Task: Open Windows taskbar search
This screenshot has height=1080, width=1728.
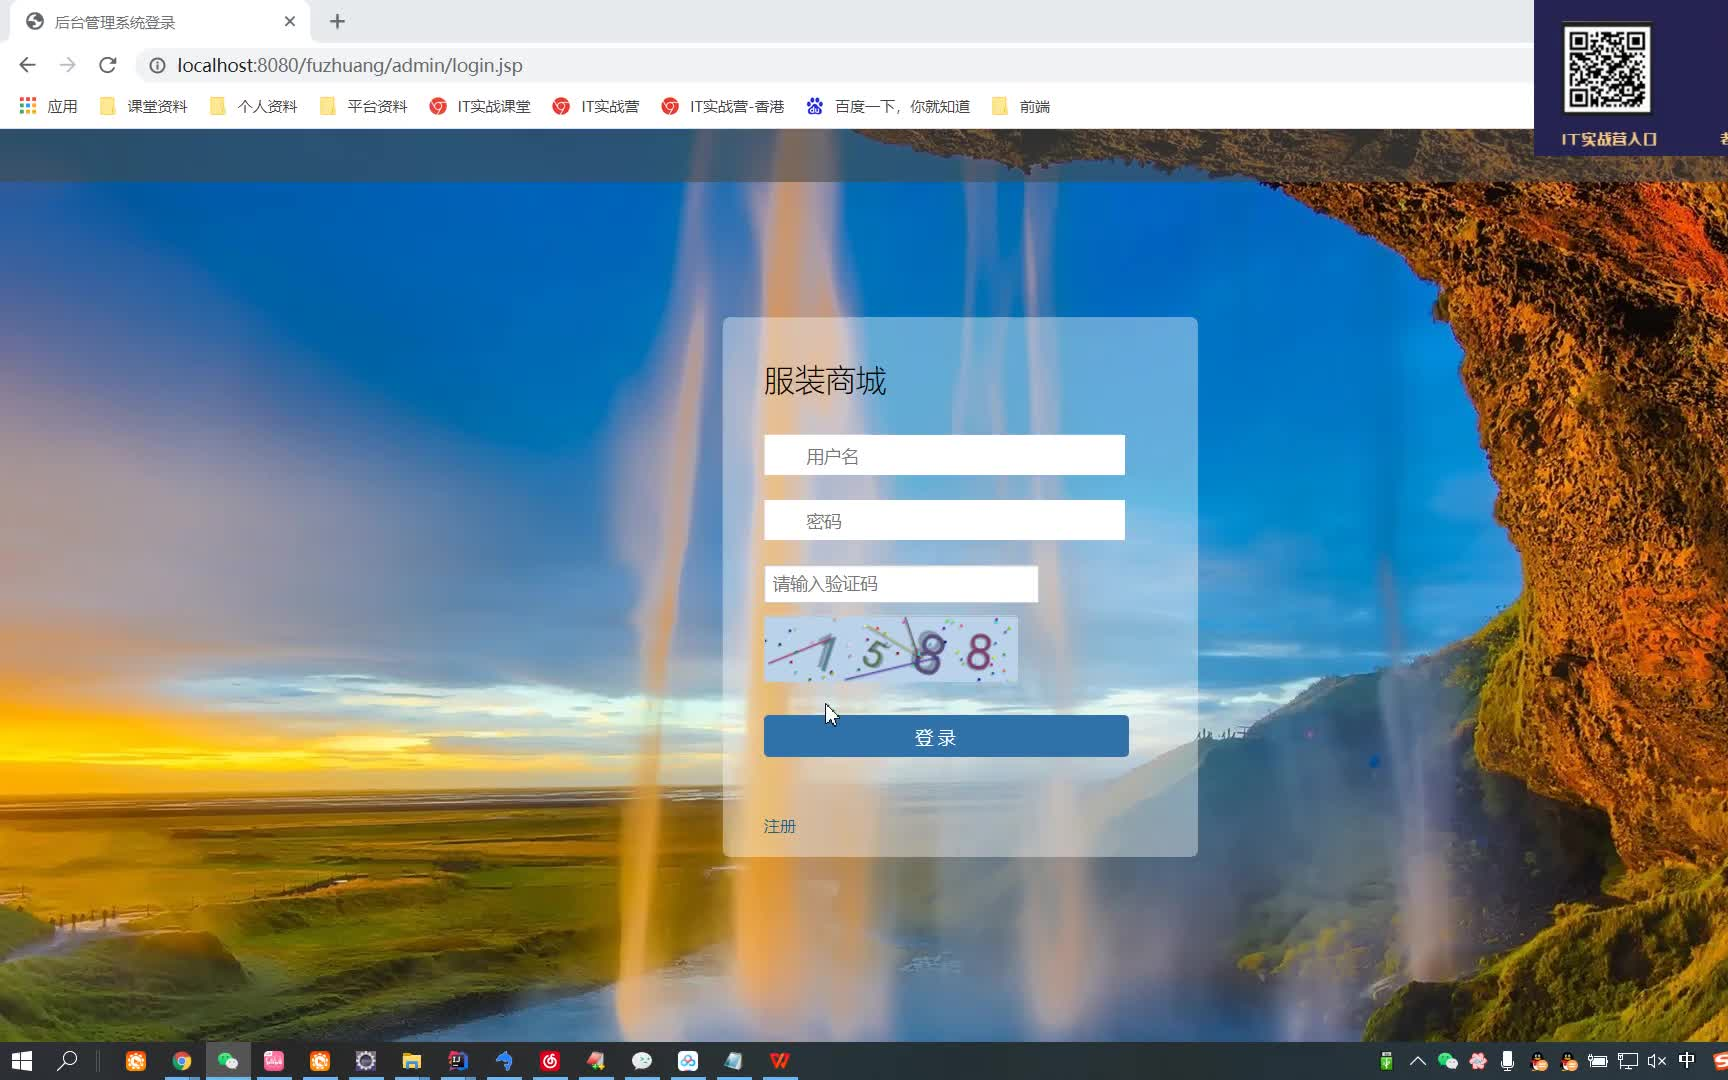Action: point(67,1060)
